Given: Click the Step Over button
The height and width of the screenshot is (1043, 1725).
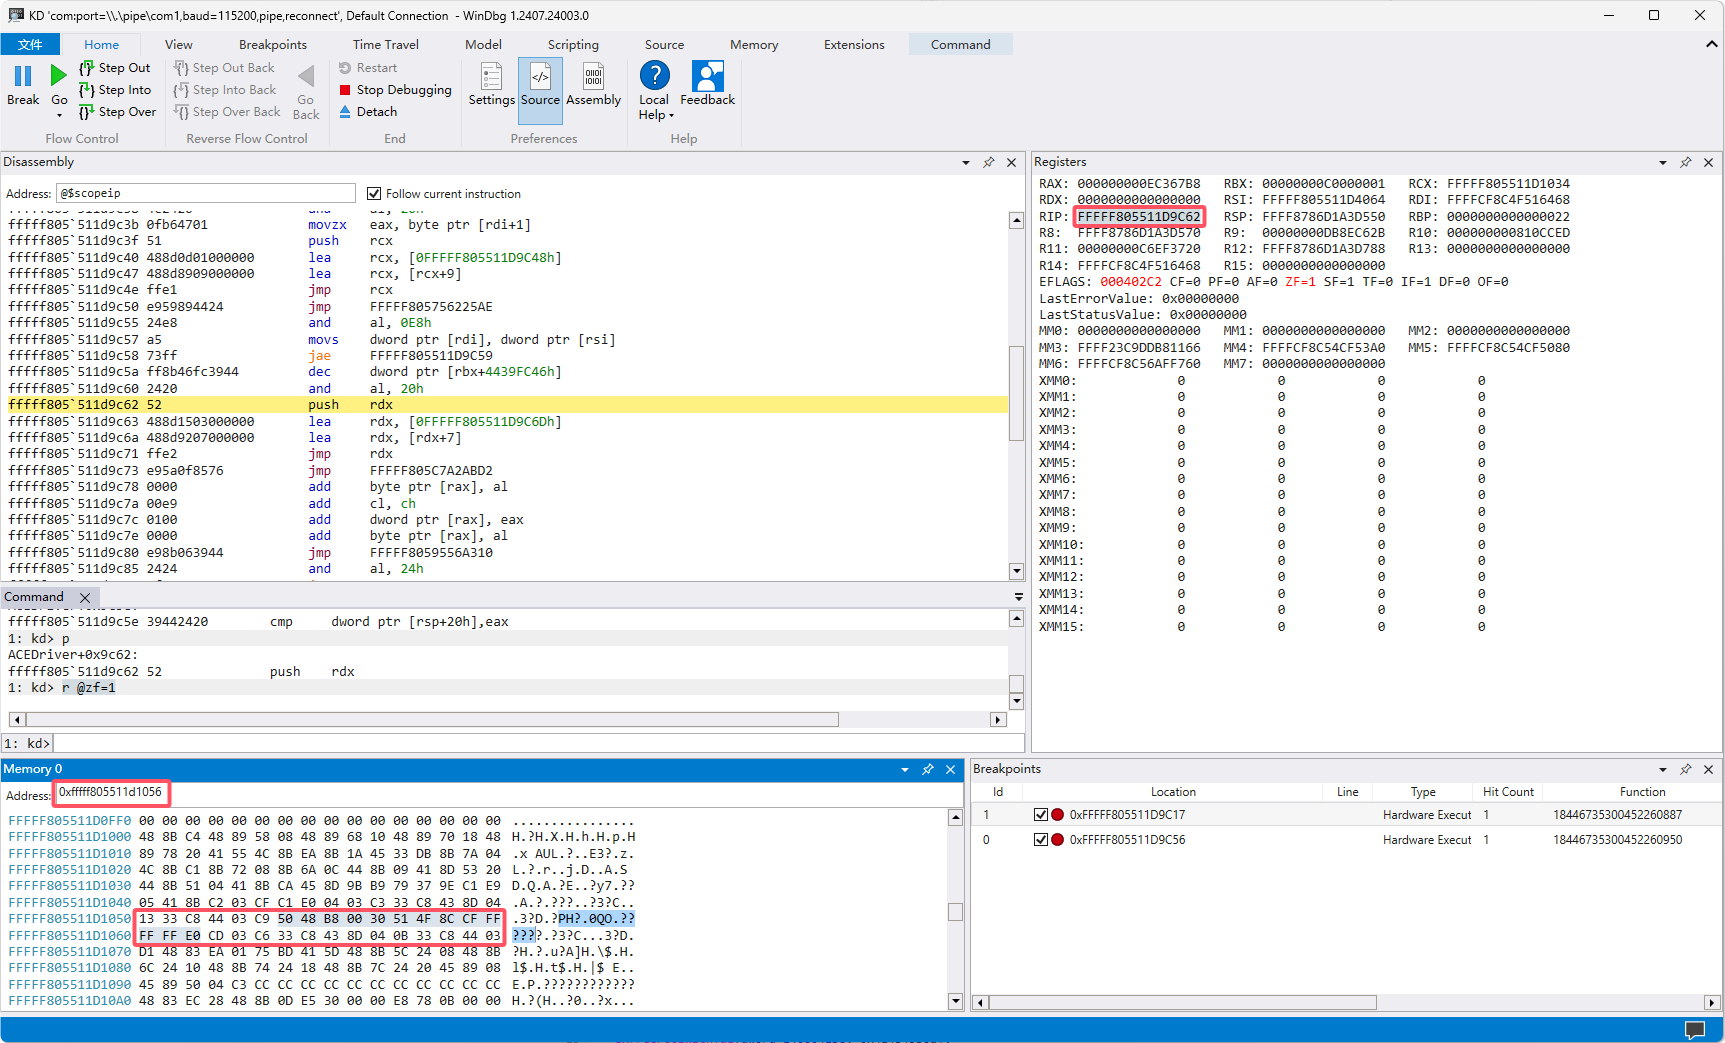Looking at the screenshot, I should [x=118, y=112].
